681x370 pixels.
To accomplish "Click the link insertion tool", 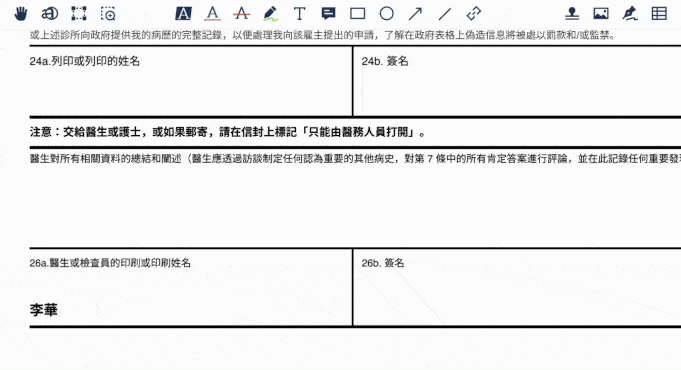I will (473, 14).
